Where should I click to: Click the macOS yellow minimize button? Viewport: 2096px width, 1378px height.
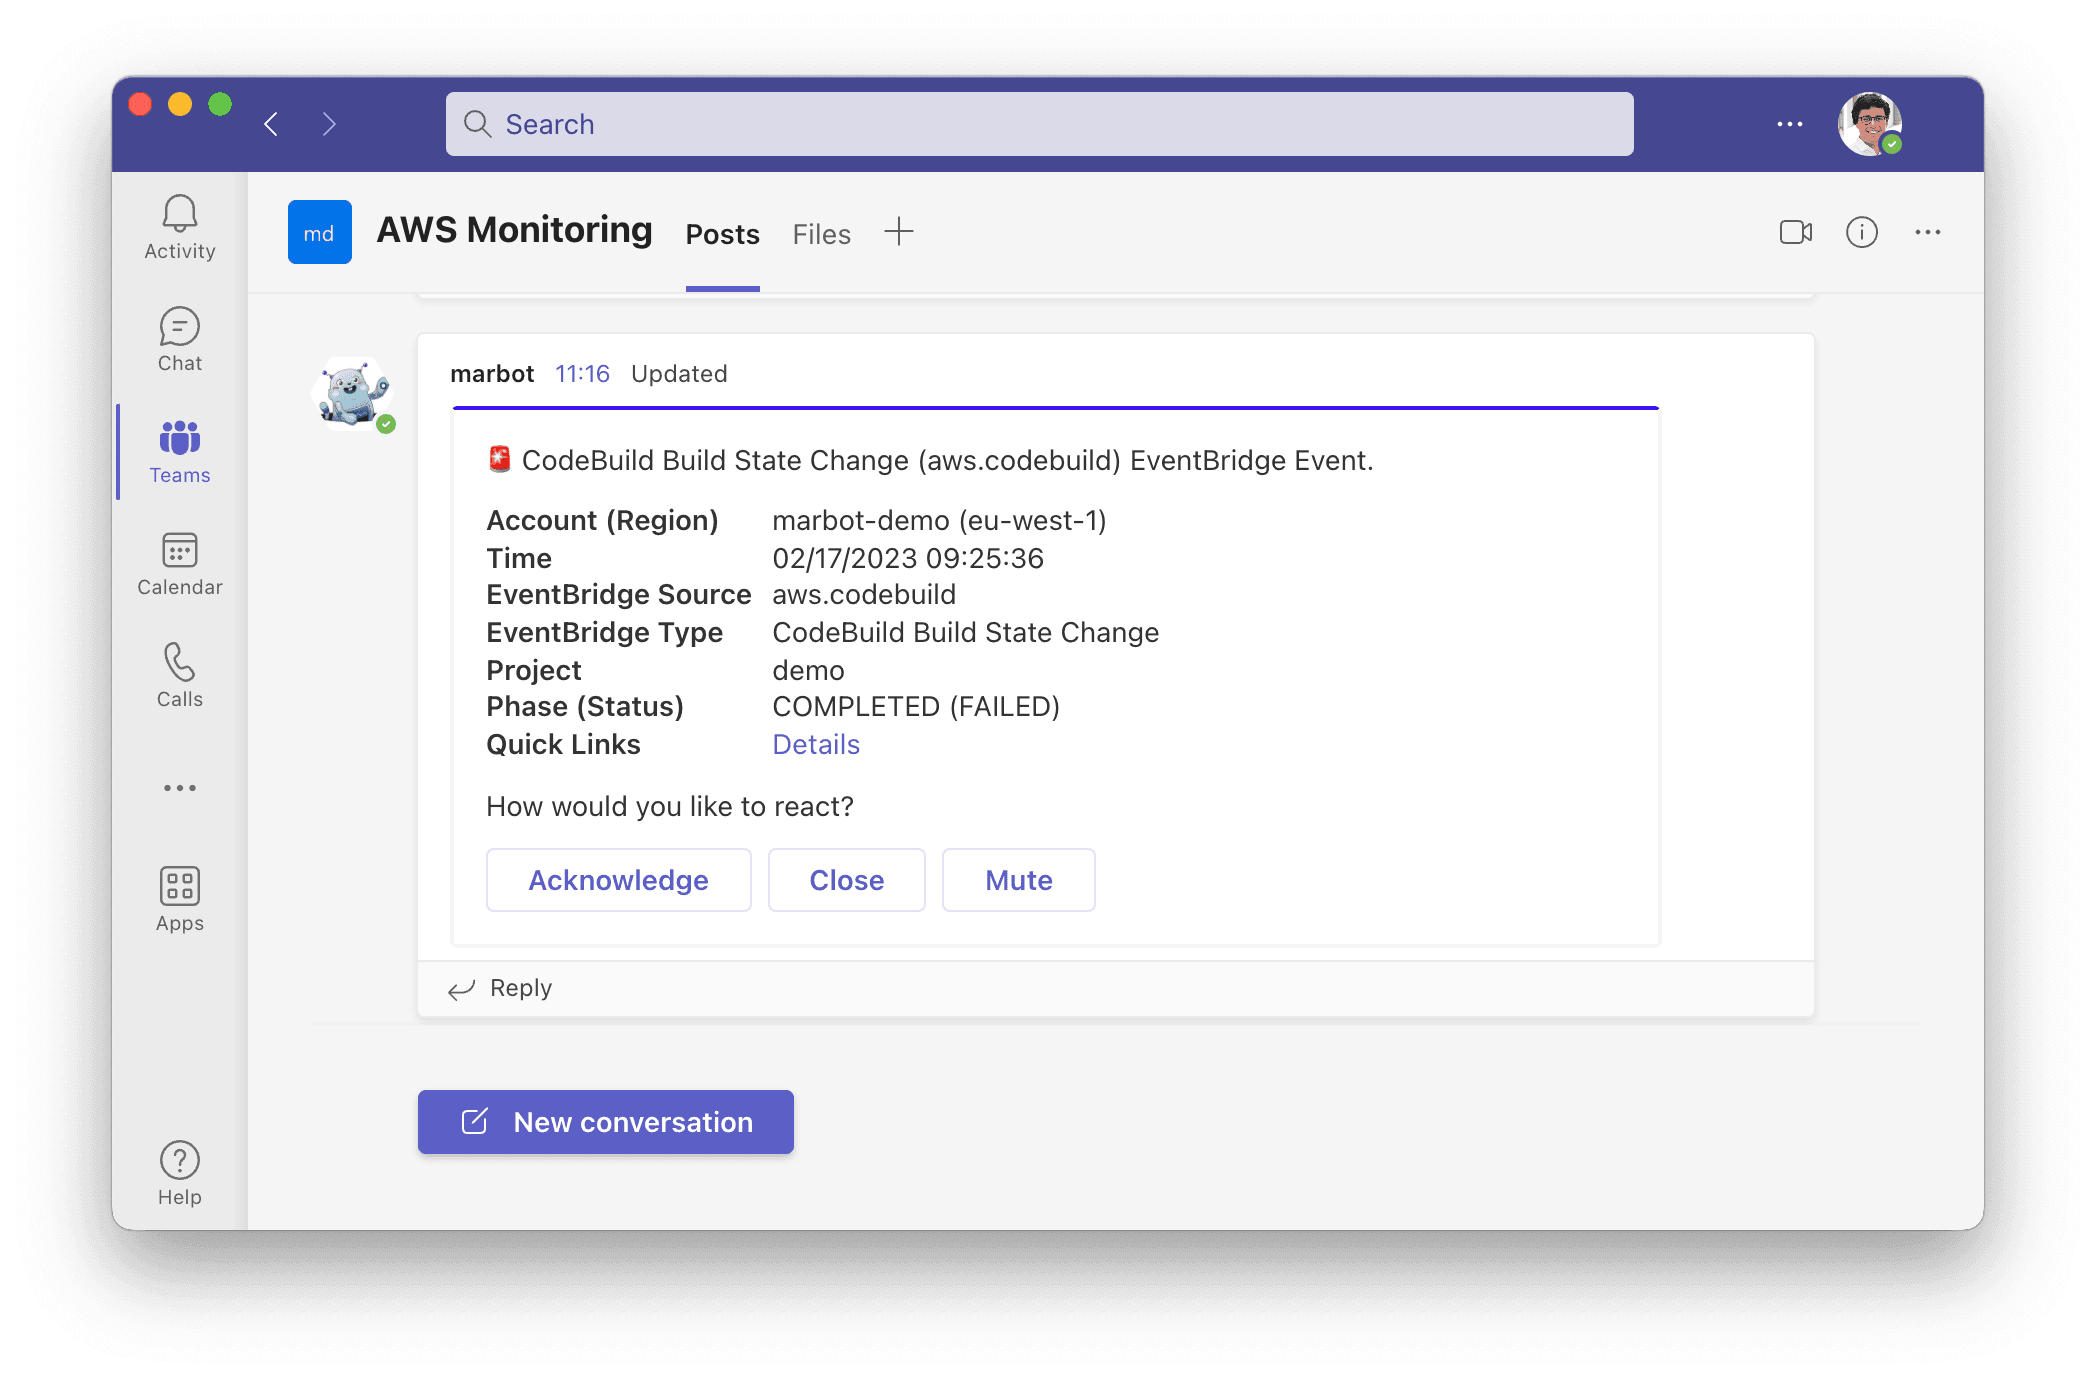click(x=180, y=104)
